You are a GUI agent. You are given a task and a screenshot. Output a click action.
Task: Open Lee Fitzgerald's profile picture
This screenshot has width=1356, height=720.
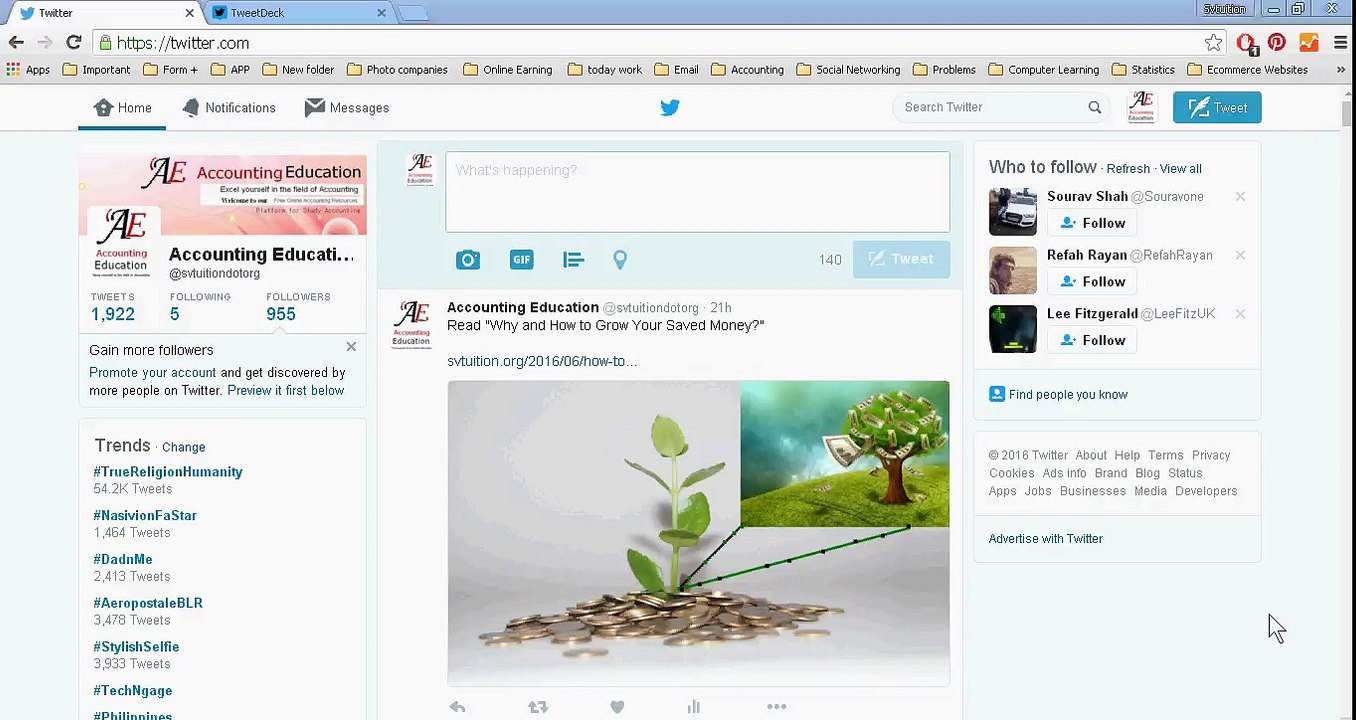pos(1013,329)
